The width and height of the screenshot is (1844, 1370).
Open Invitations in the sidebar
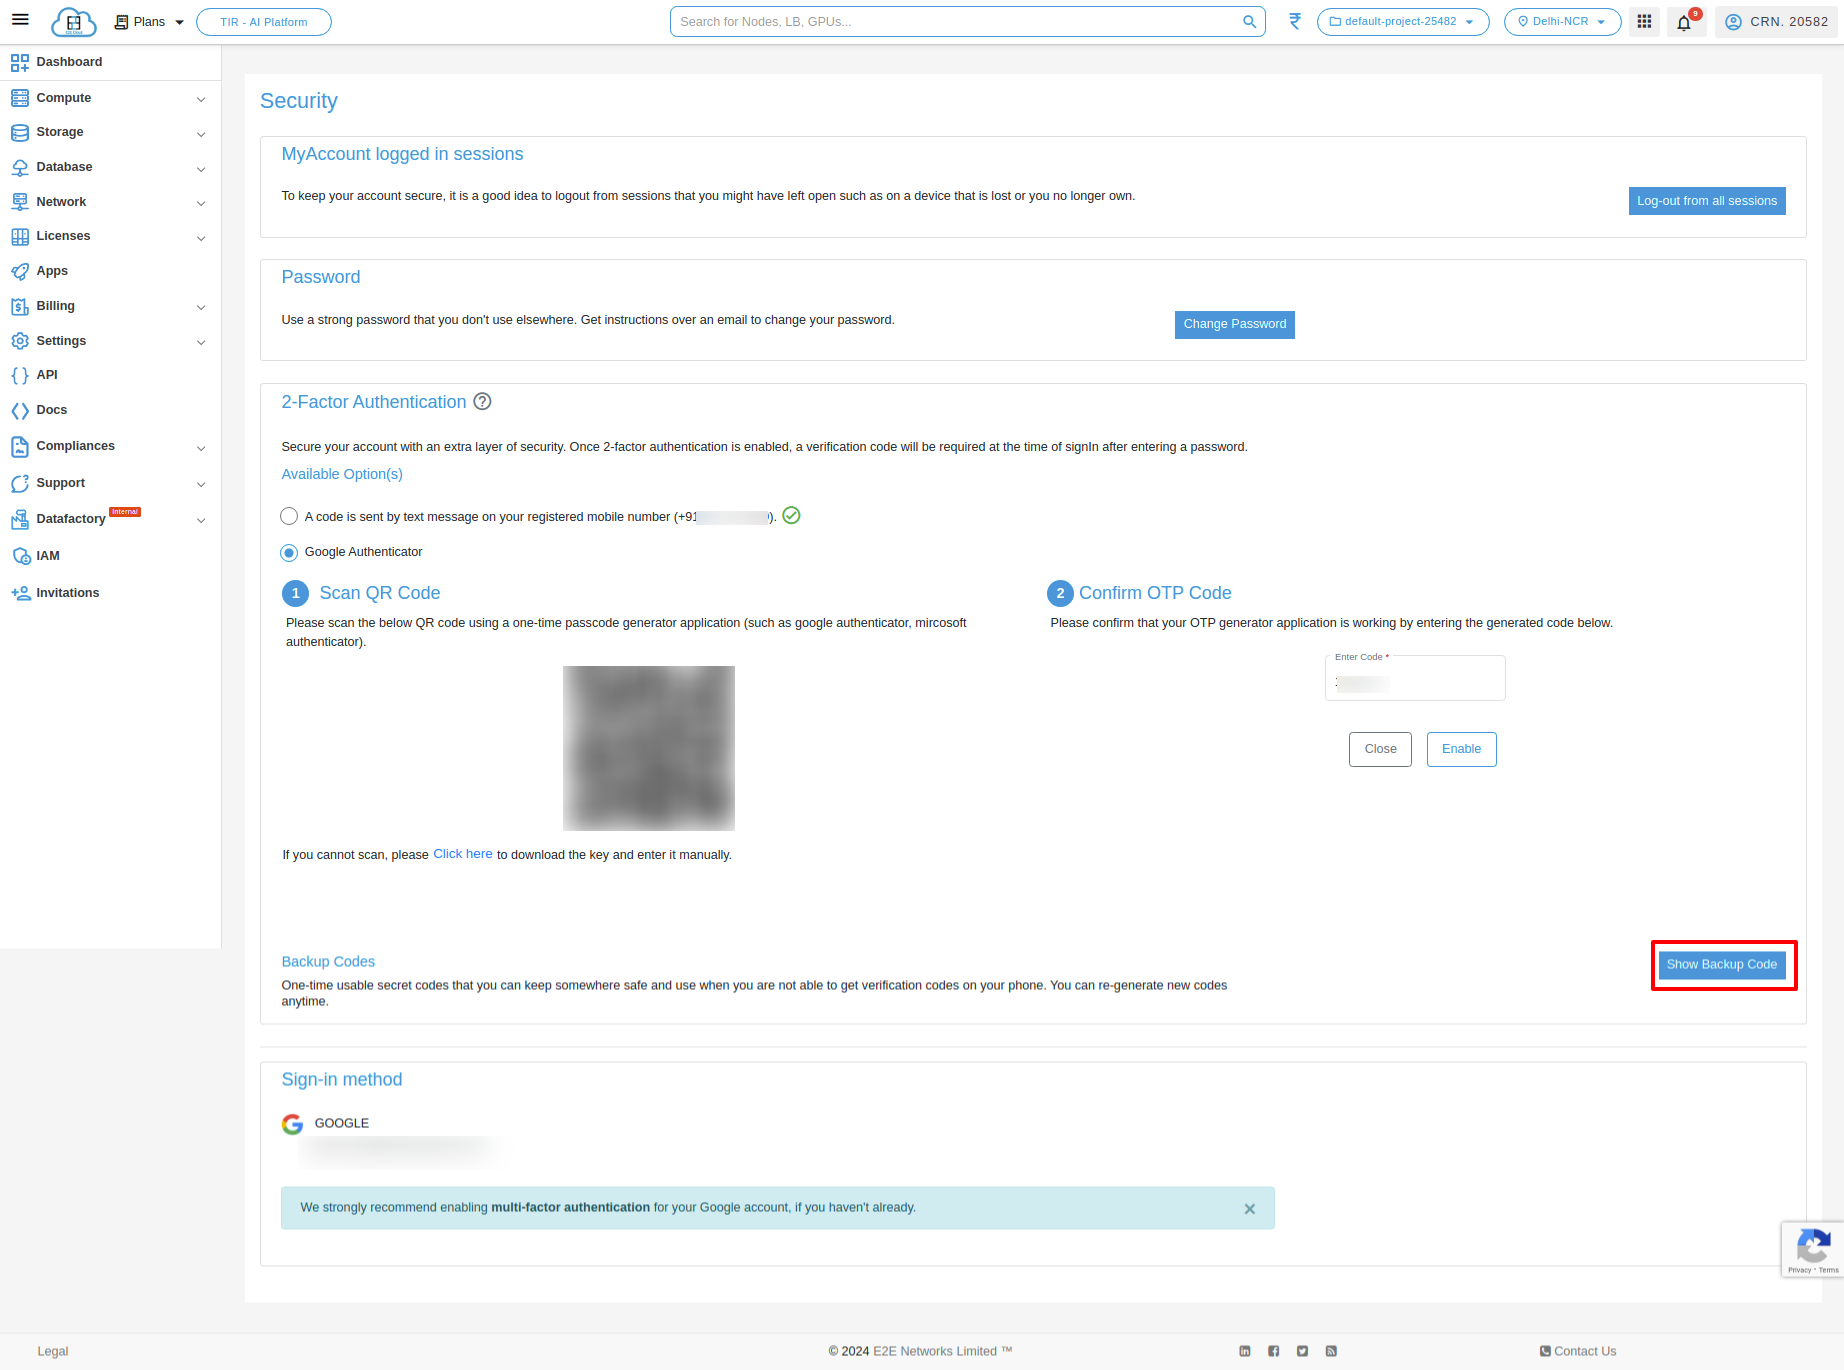68,593
